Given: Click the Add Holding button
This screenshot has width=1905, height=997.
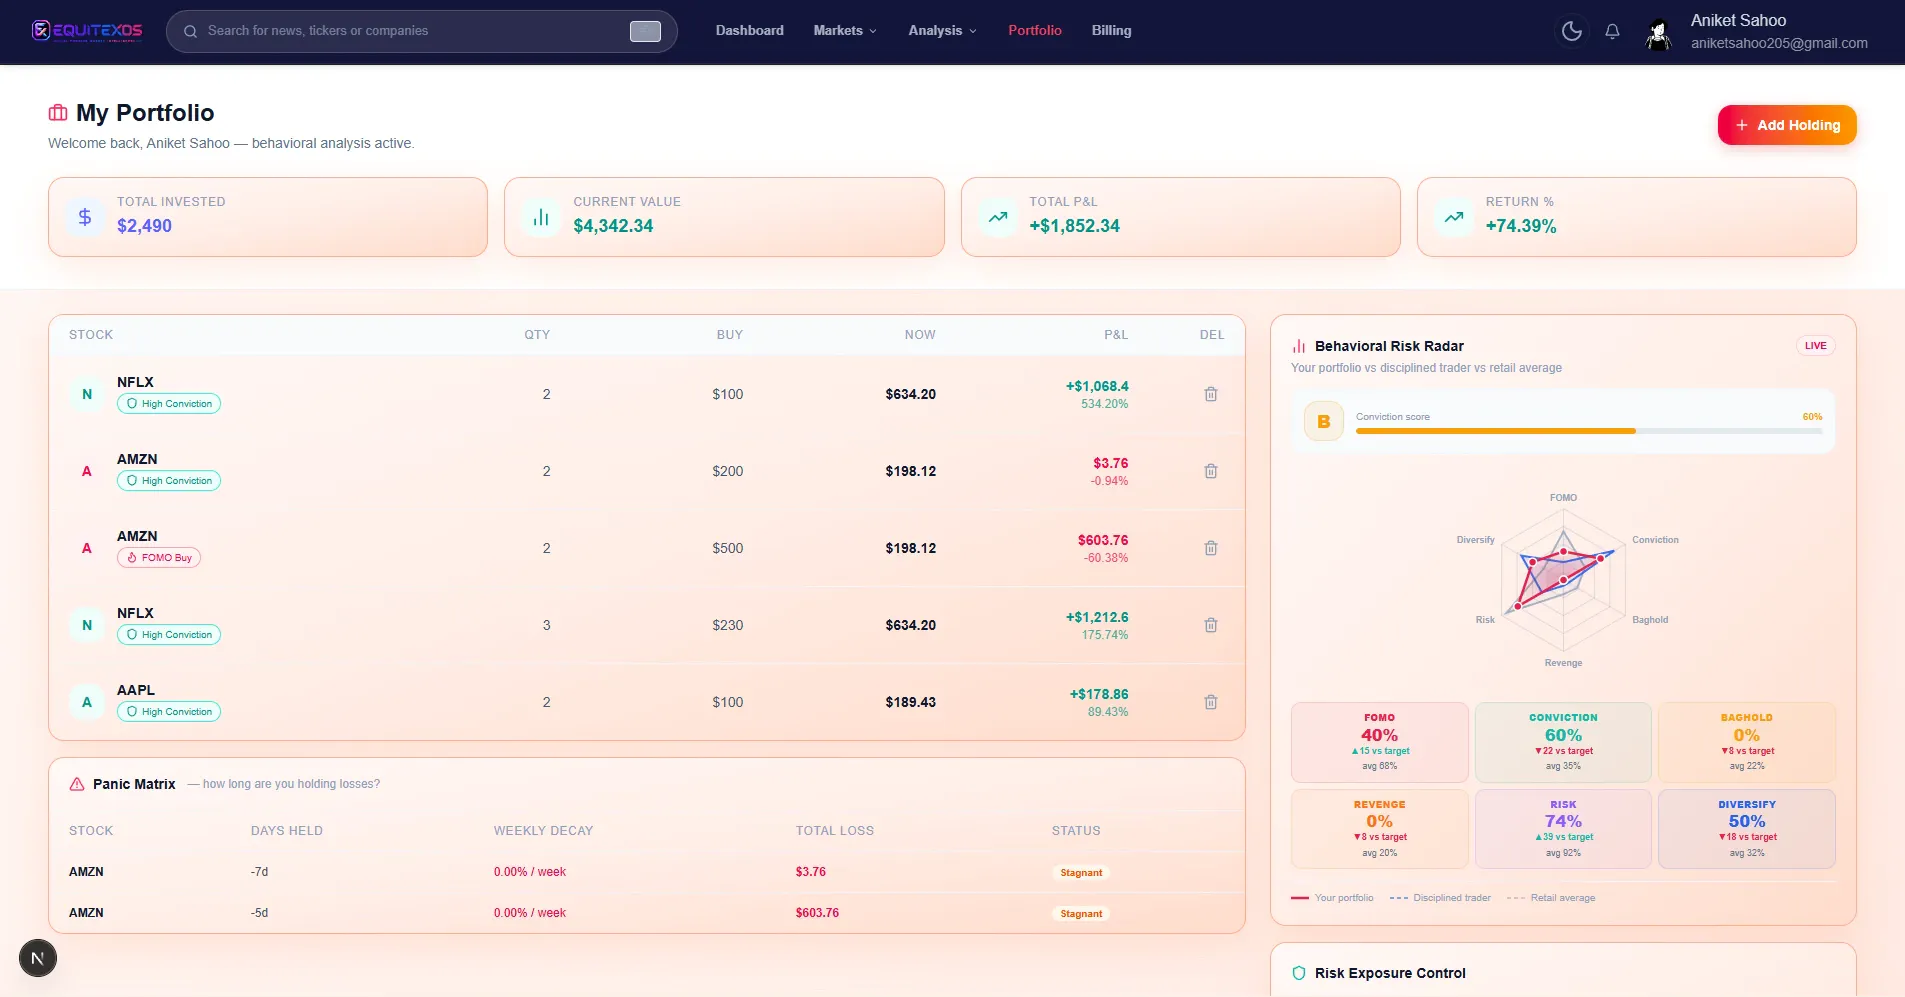Looking at the screenshot, I should click(1787, 125).
